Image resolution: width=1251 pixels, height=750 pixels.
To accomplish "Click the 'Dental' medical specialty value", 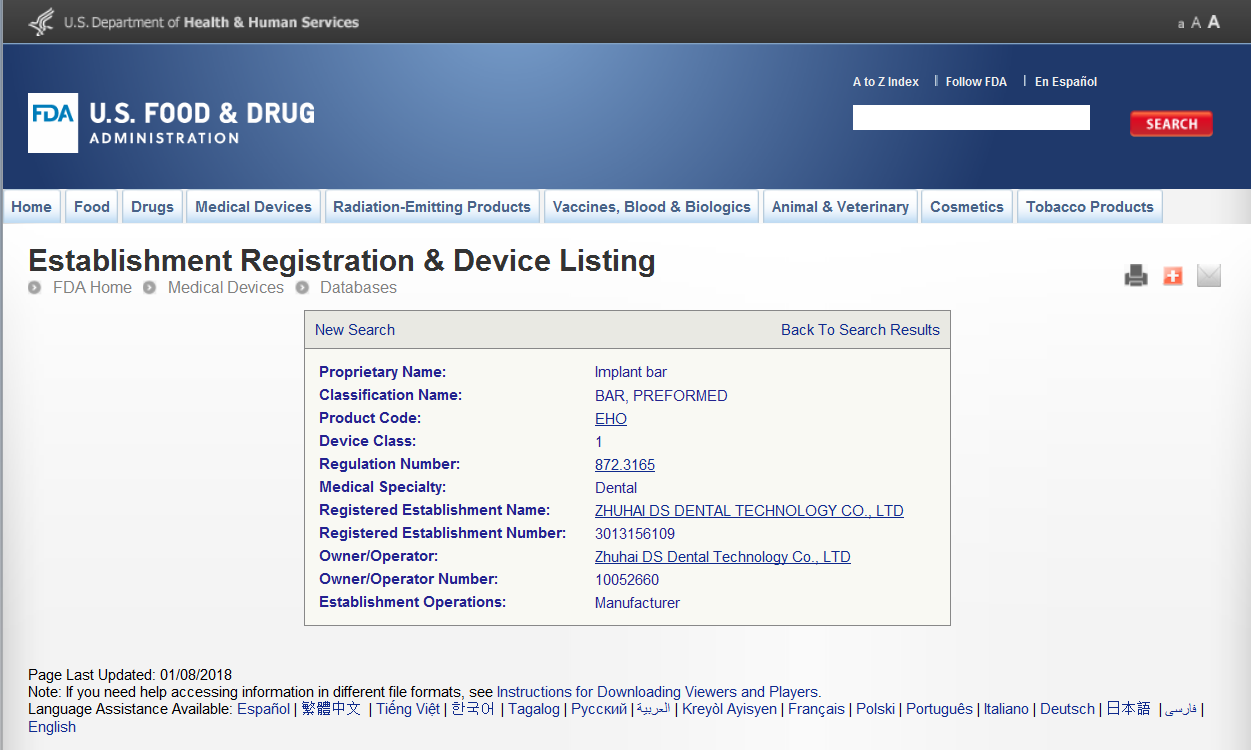I will [616, 488].
